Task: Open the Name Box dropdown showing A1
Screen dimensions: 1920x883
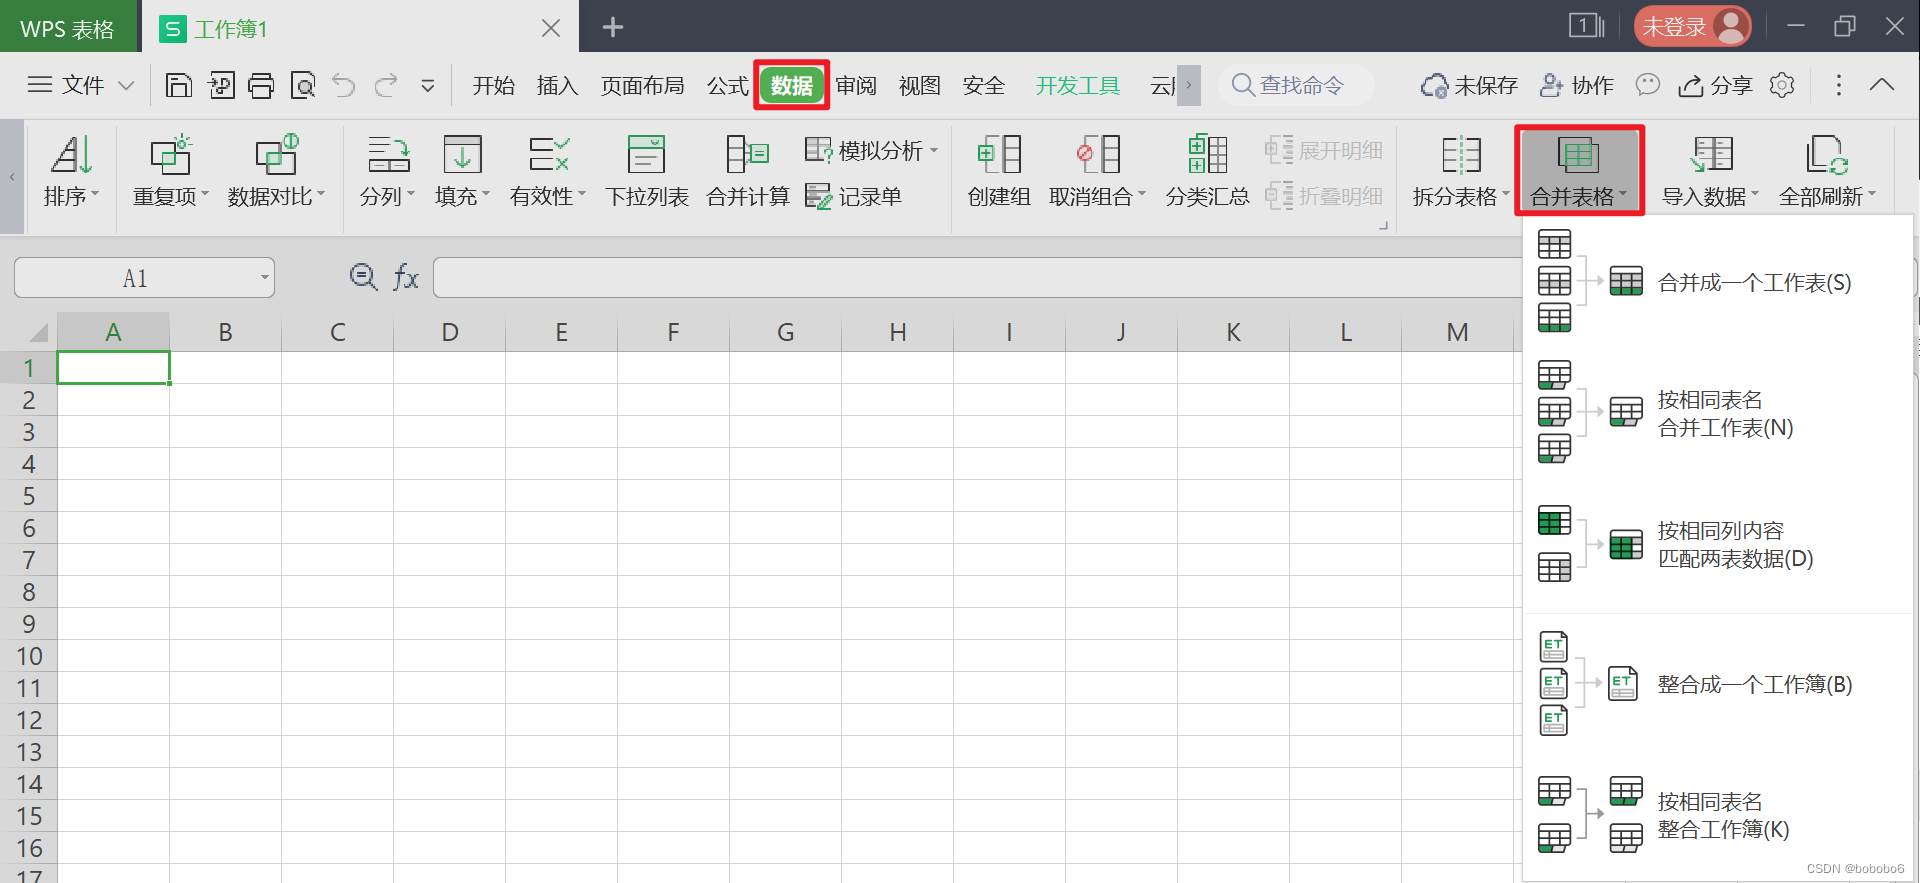Action: click(x=265, y=277)
